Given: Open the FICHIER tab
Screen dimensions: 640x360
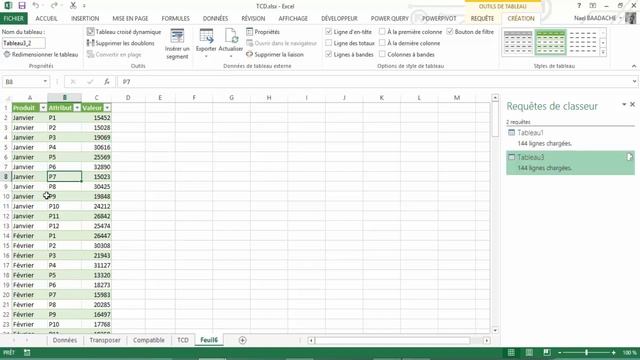Looking at the screenshot, I should pos(14,18).
